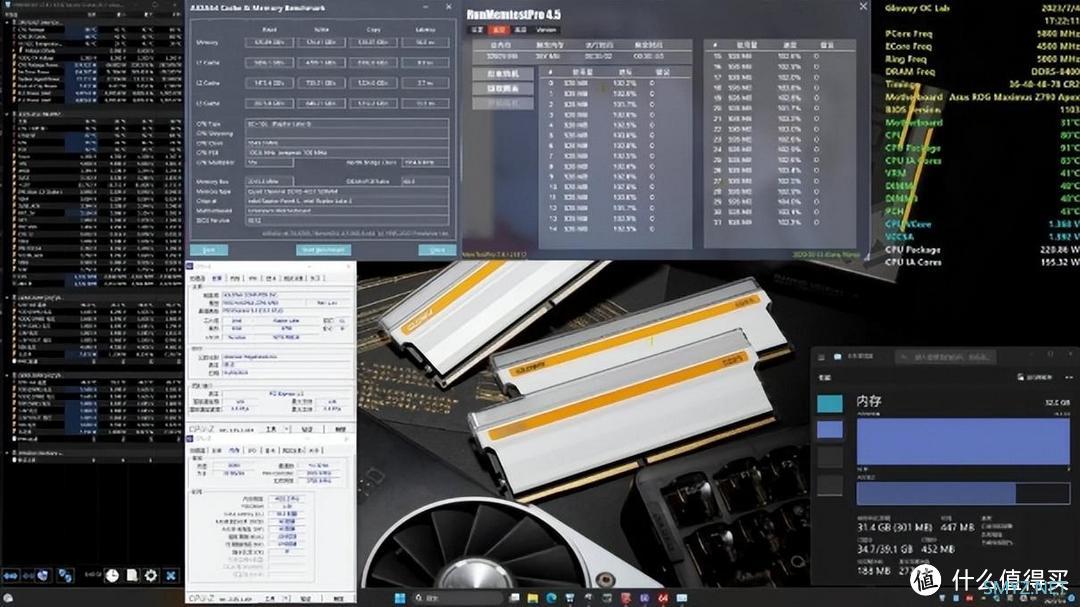Viewport: 1080px width, 607px height.
Task: Click Close button in AIDA64 benchmark window
Action: [437, 249]
